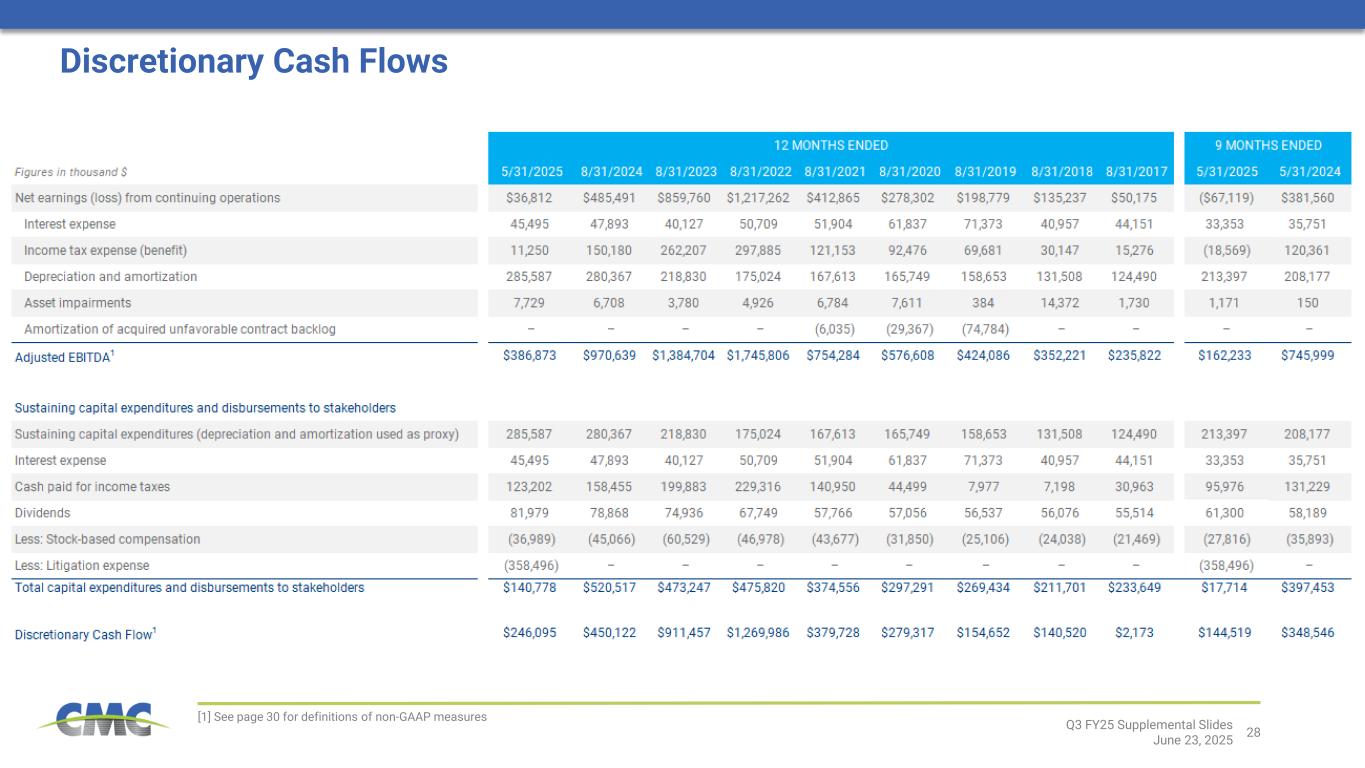Click the total disbursements value $17,714

coord(1226,587)
